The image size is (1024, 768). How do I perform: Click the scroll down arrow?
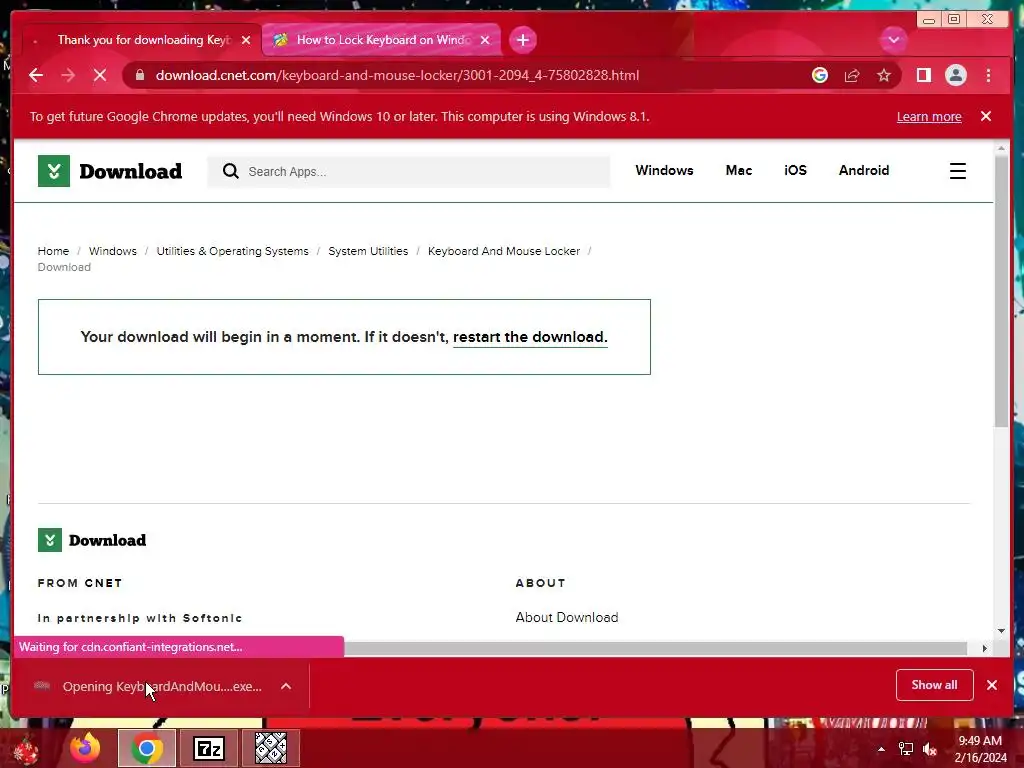click(x=1002, y=631)
